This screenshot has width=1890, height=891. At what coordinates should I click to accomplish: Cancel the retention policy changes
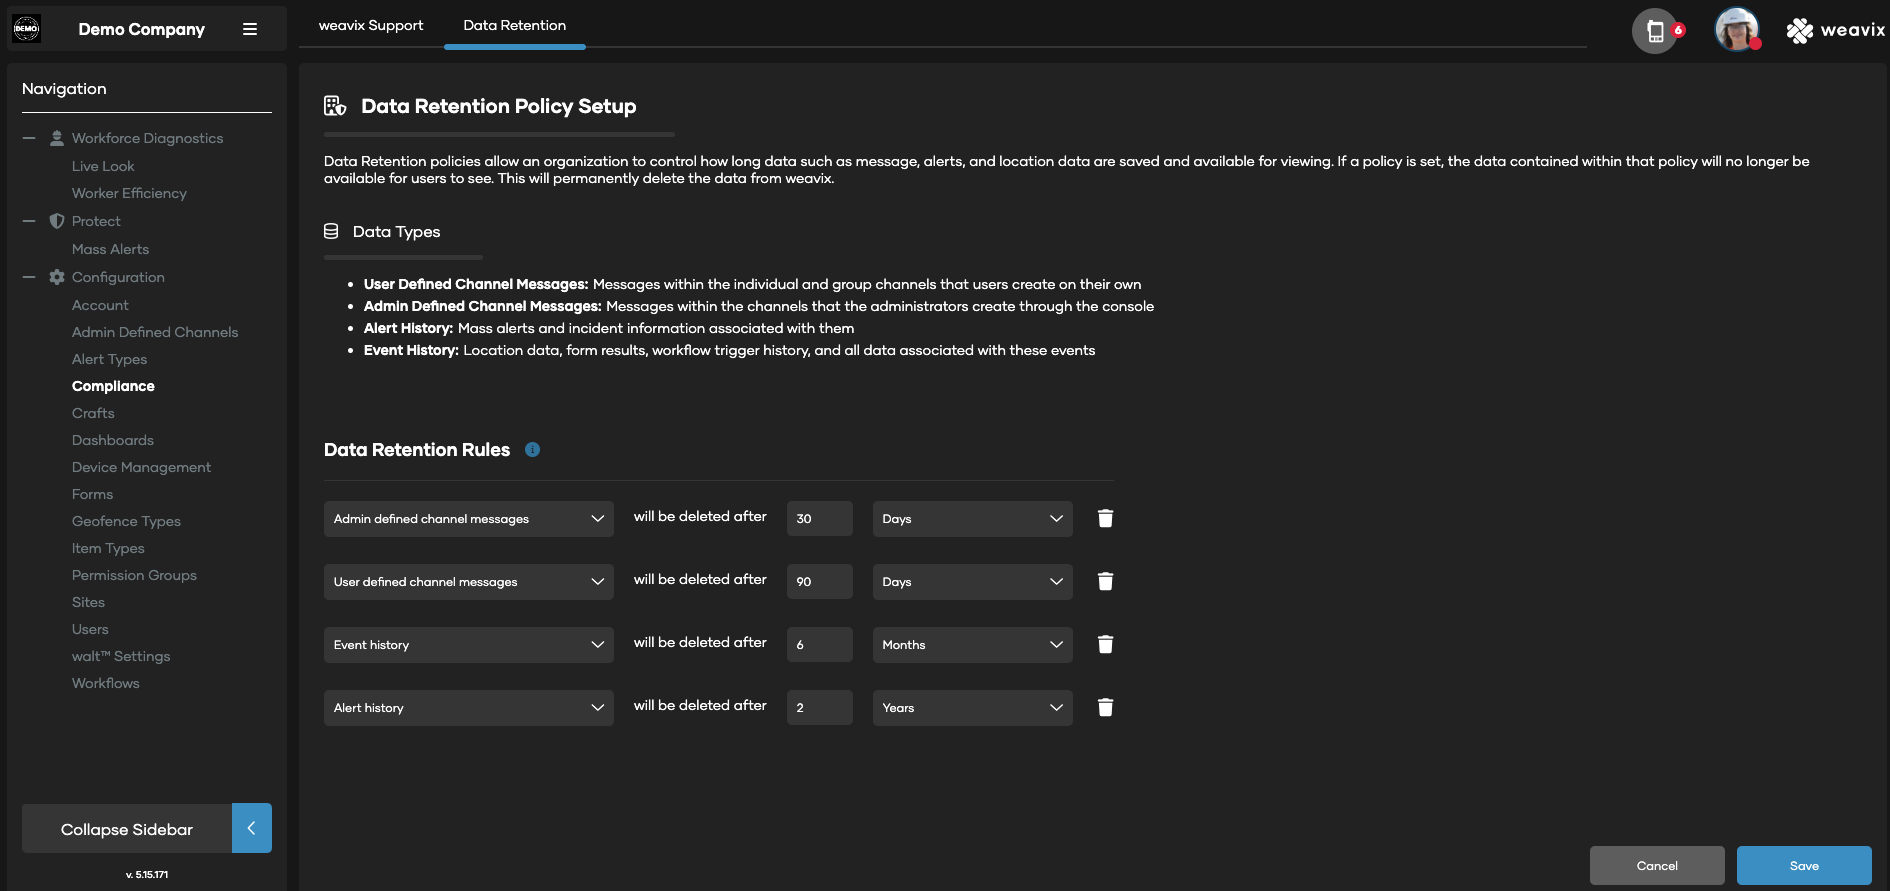pyautogui.click(x=1656, y=866)
